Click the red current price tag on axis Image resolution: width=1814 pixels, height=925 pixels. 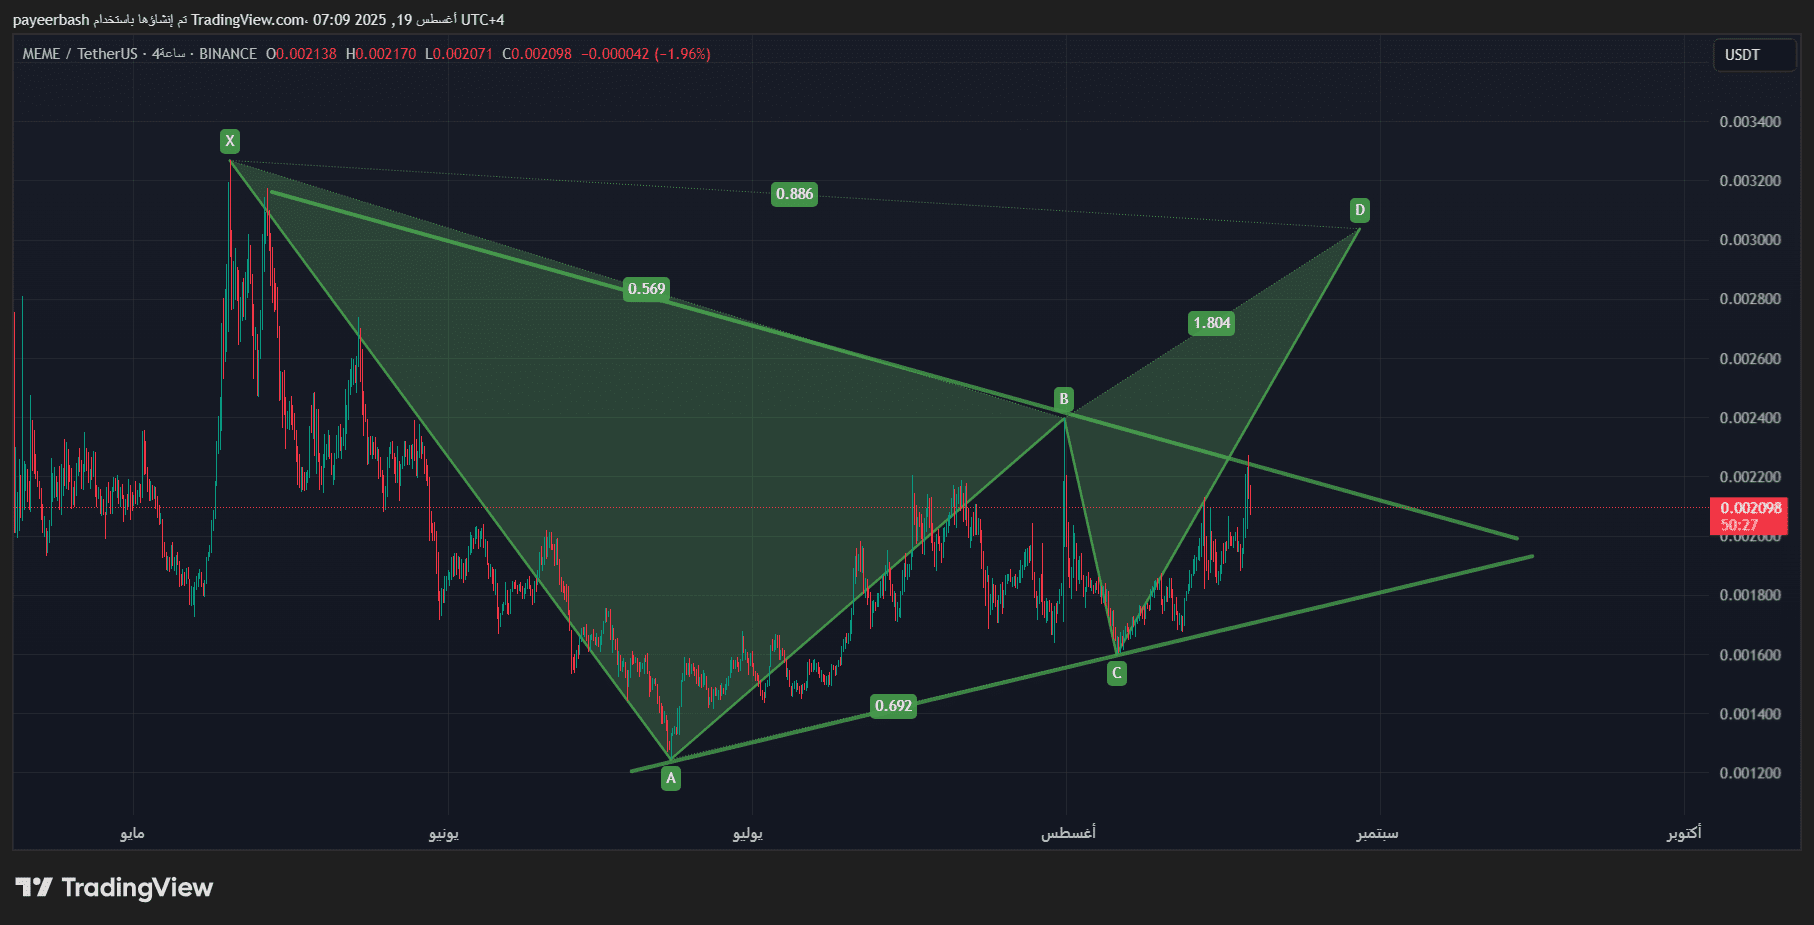pyautogui.click(x=1749, y=516)
